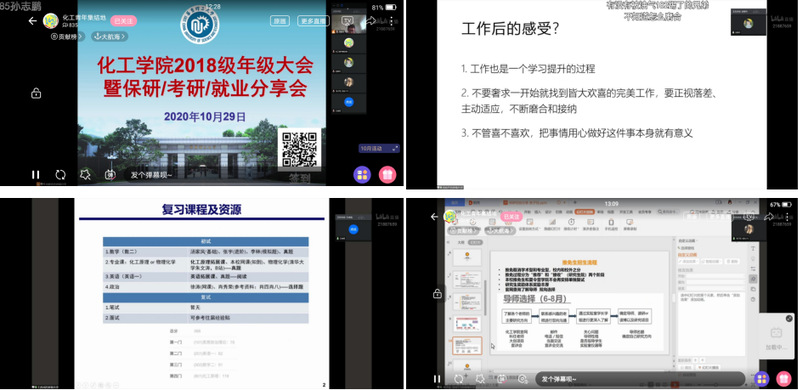
Task: Click the 发个弹幕呗 input on the 13:09 stream
Action: (x=559, y=379)
